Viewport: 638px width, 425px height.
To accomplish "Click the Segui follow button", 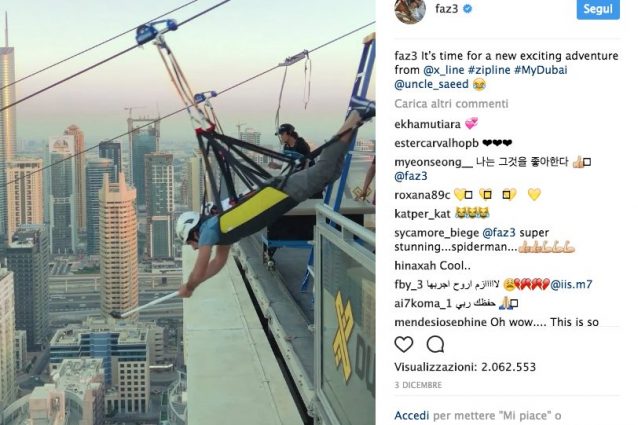I will (x=598, y=9).
